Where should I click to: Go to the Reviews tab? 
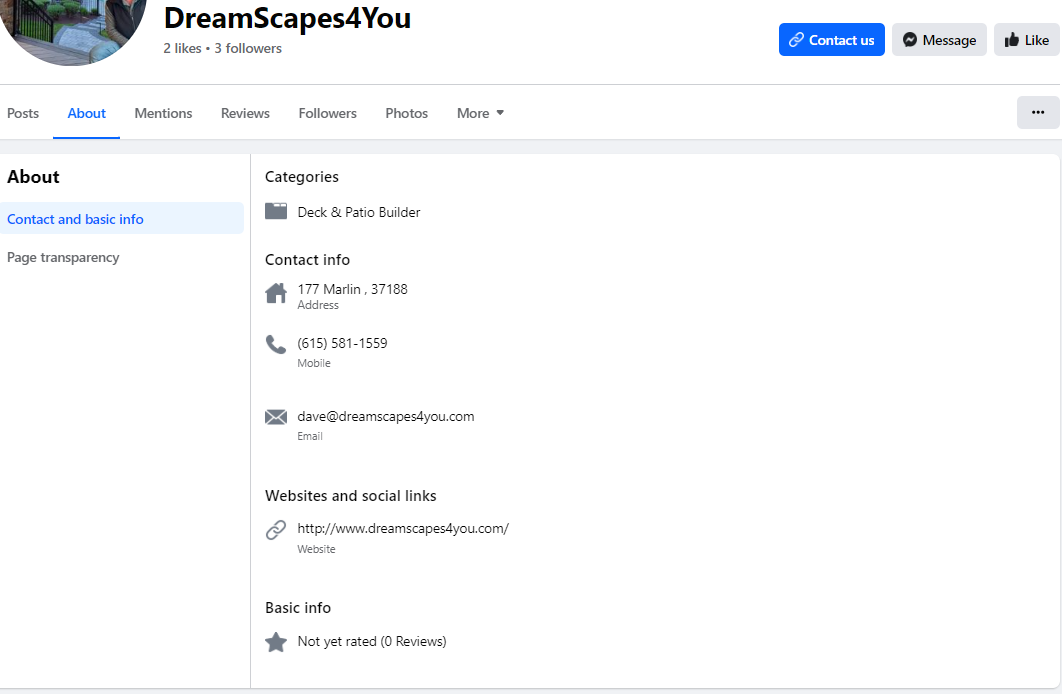pyautogui.click(x=245, y=113)
